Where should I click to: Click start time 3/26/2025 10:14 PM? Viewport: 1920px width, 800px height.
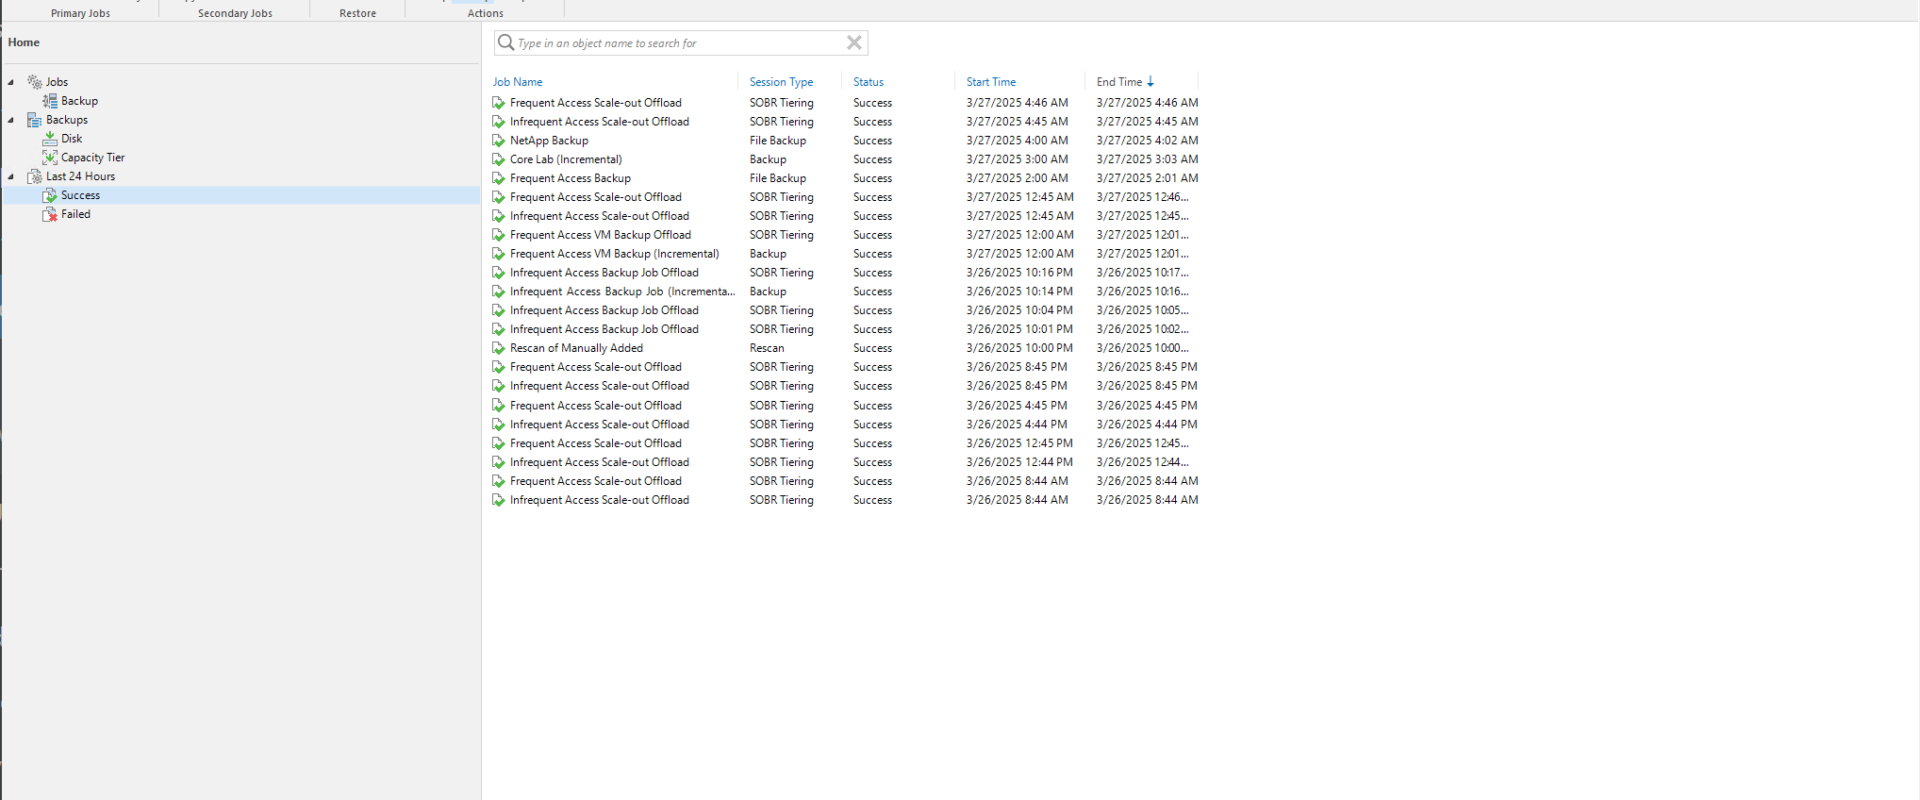coord(1019,292)
